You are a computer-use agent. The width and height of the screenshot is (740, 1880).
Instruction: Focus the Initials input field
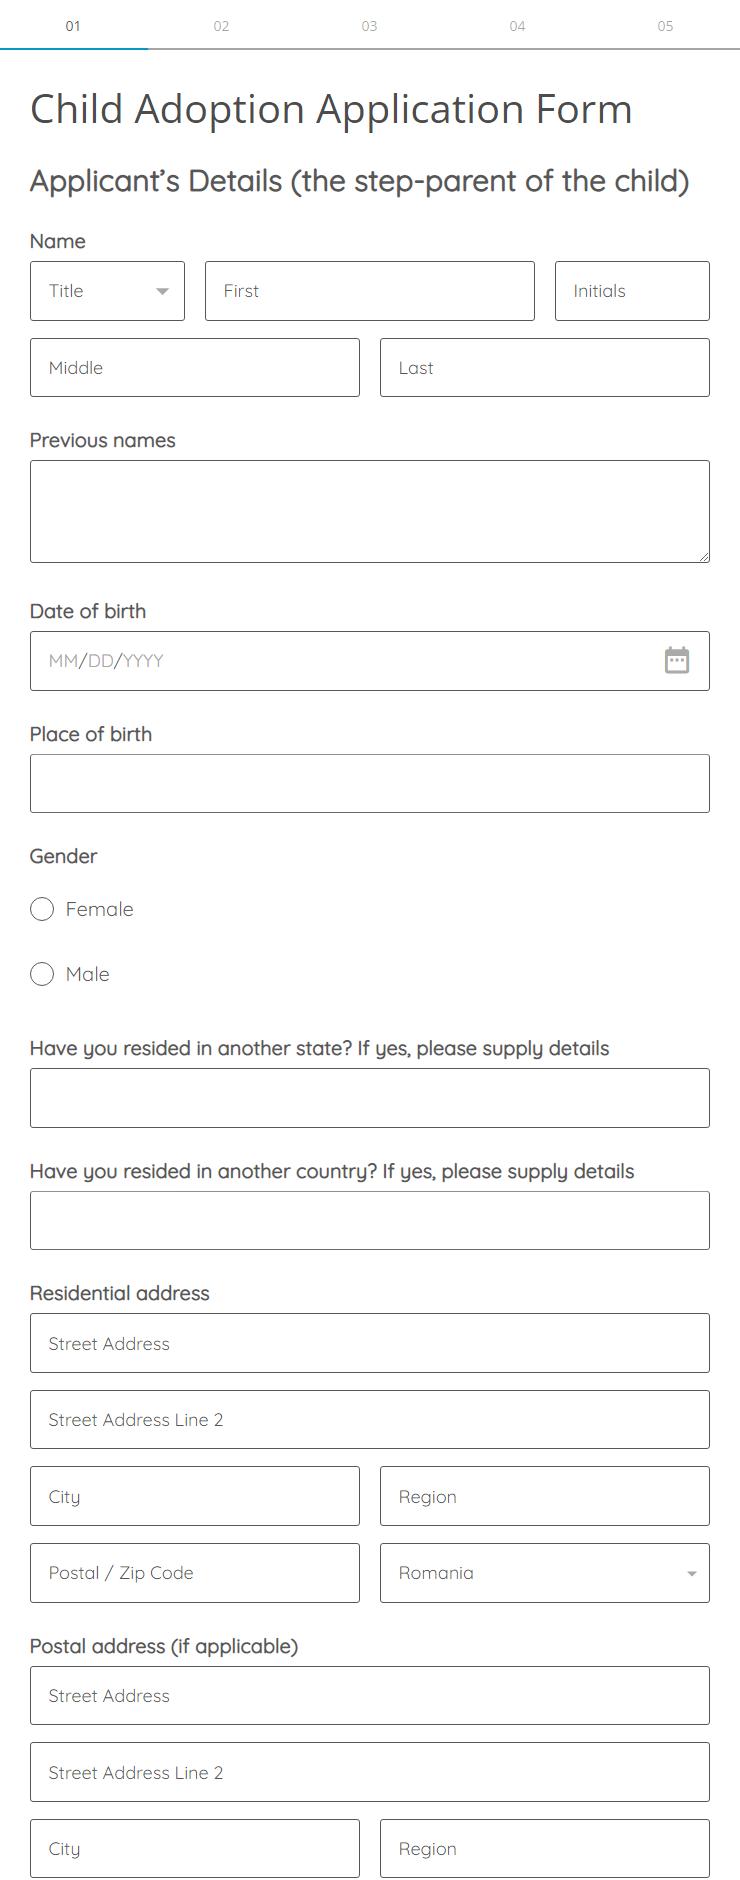632,291
